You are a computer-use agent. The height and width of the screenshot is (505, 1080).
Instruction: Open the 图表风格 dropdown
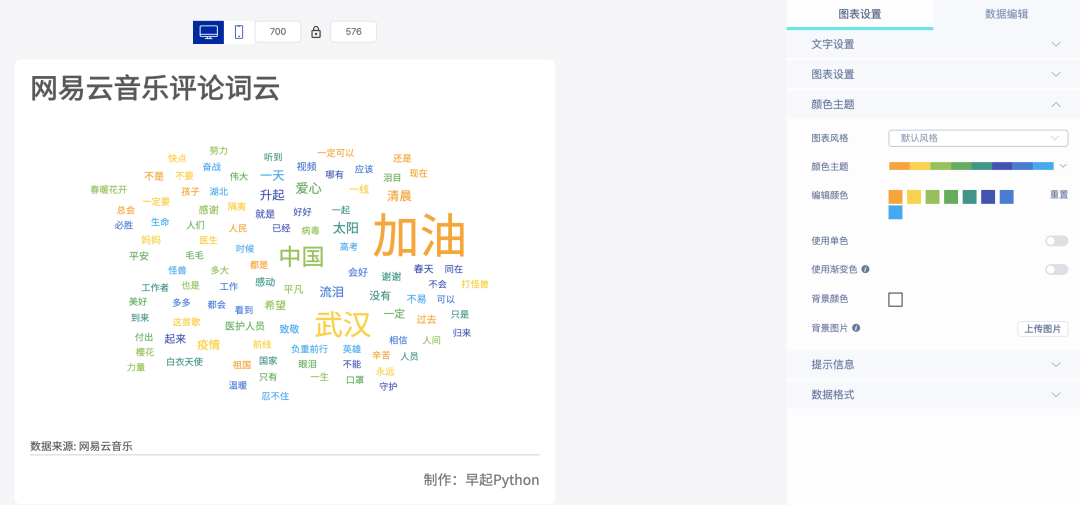point(978,138)
